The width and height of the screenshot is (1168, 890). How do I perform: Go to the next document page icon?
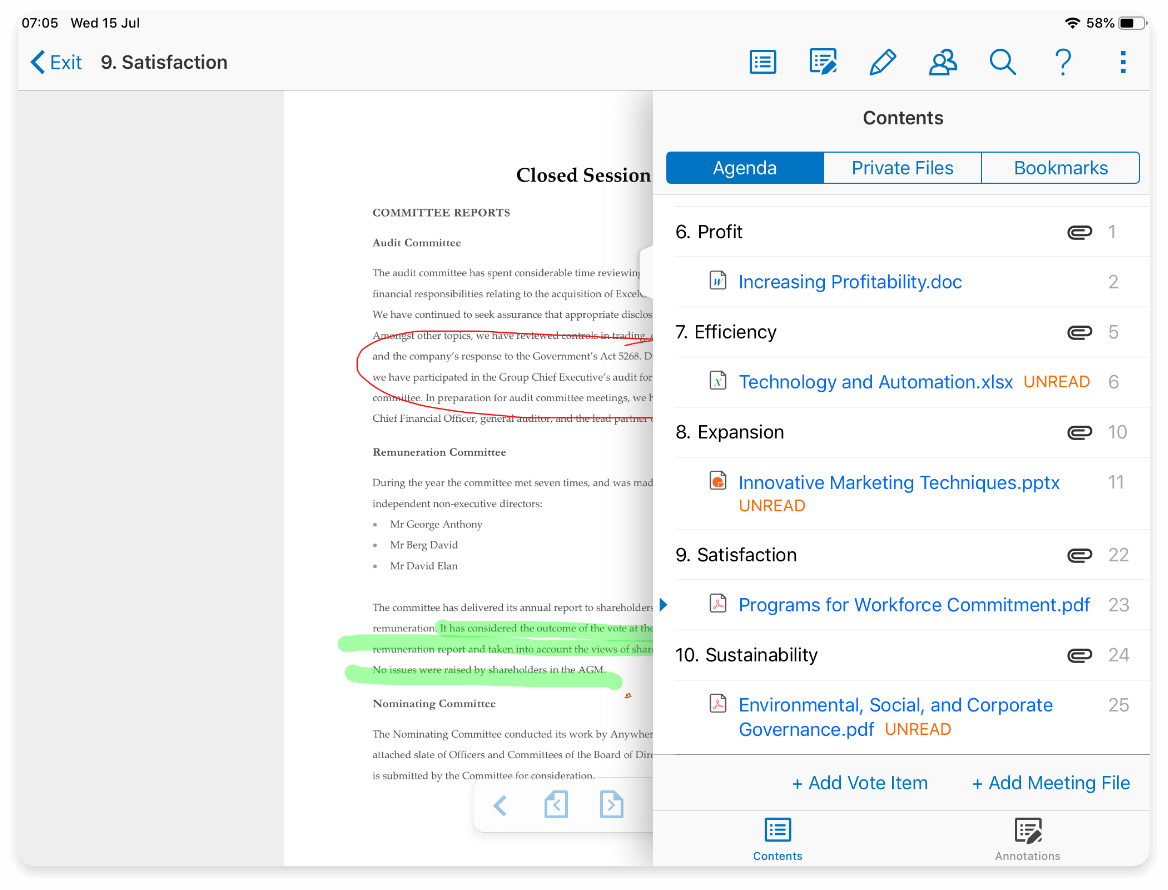[612, 805]
